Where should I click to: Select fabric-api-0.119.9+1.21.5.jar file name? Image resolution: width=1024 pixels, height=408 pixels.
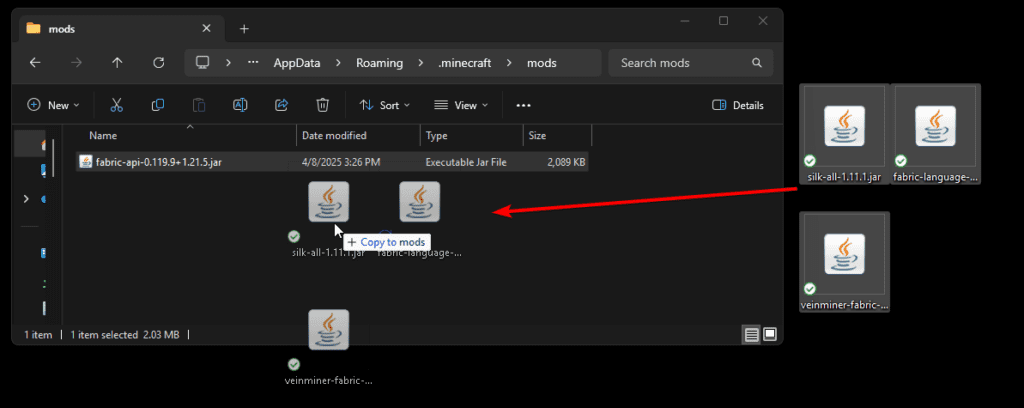pyautogui.click(x=159, y=162)
